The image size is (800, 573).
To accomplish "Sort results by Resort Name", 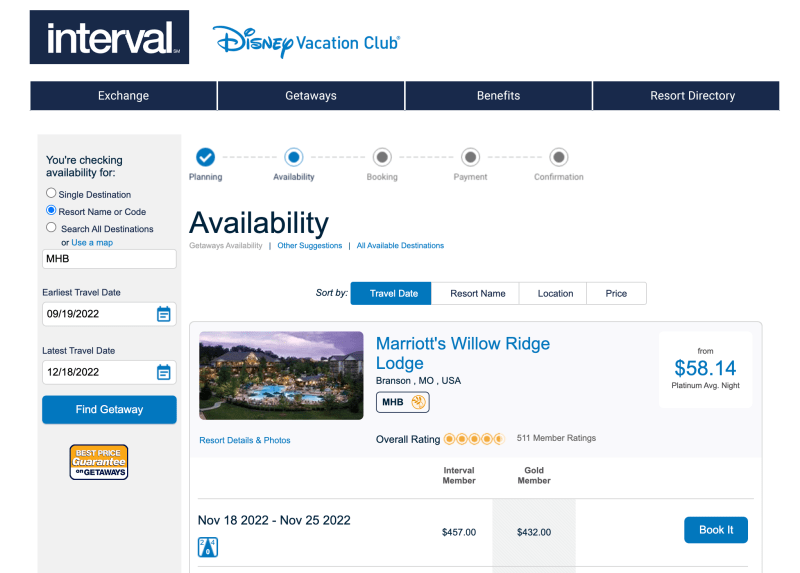I will point(476,293).
